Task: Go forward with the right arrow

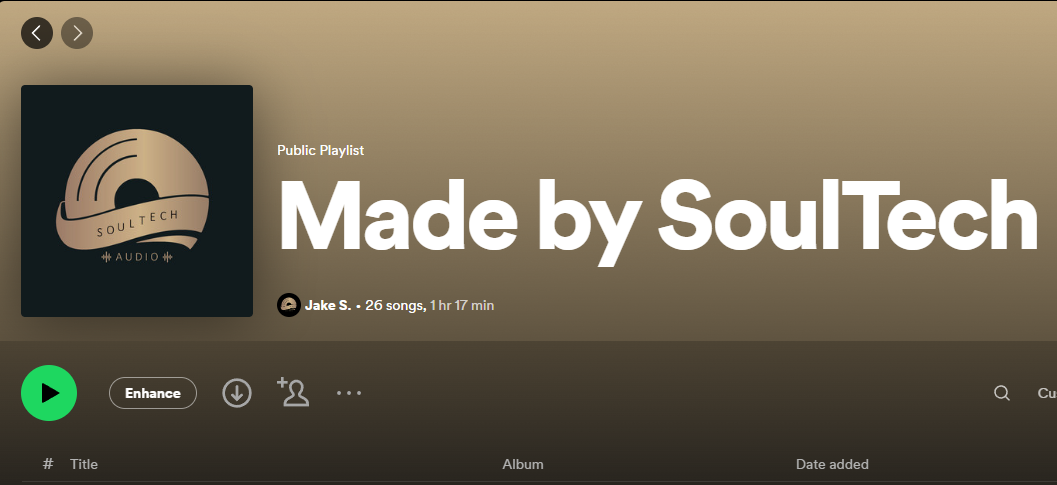Action: click(x=77, y=32)
